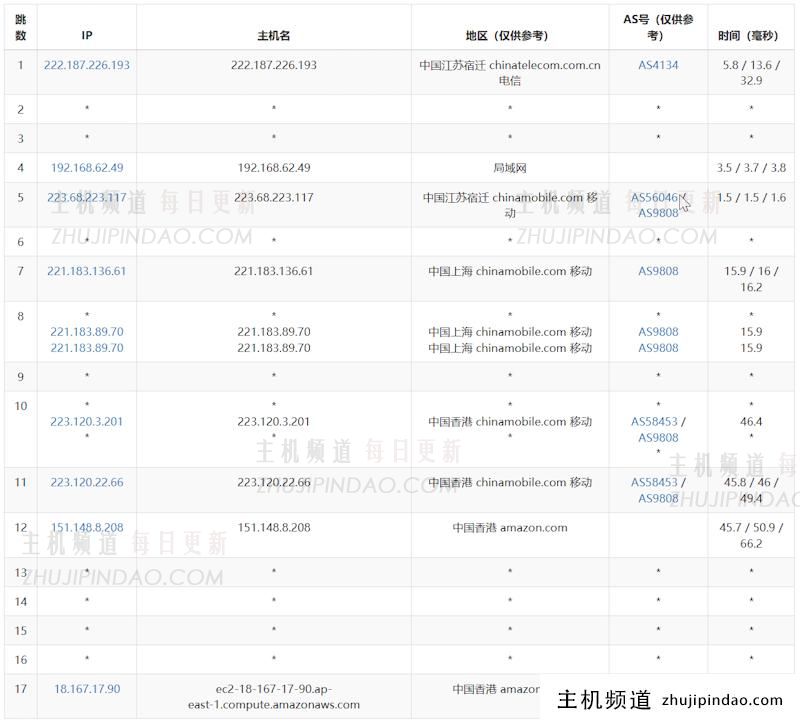Click region 中国香港 amazon.com in hop 12
Image resolution: width=800 pixels, height=724 pixels.
click(510, 527)
